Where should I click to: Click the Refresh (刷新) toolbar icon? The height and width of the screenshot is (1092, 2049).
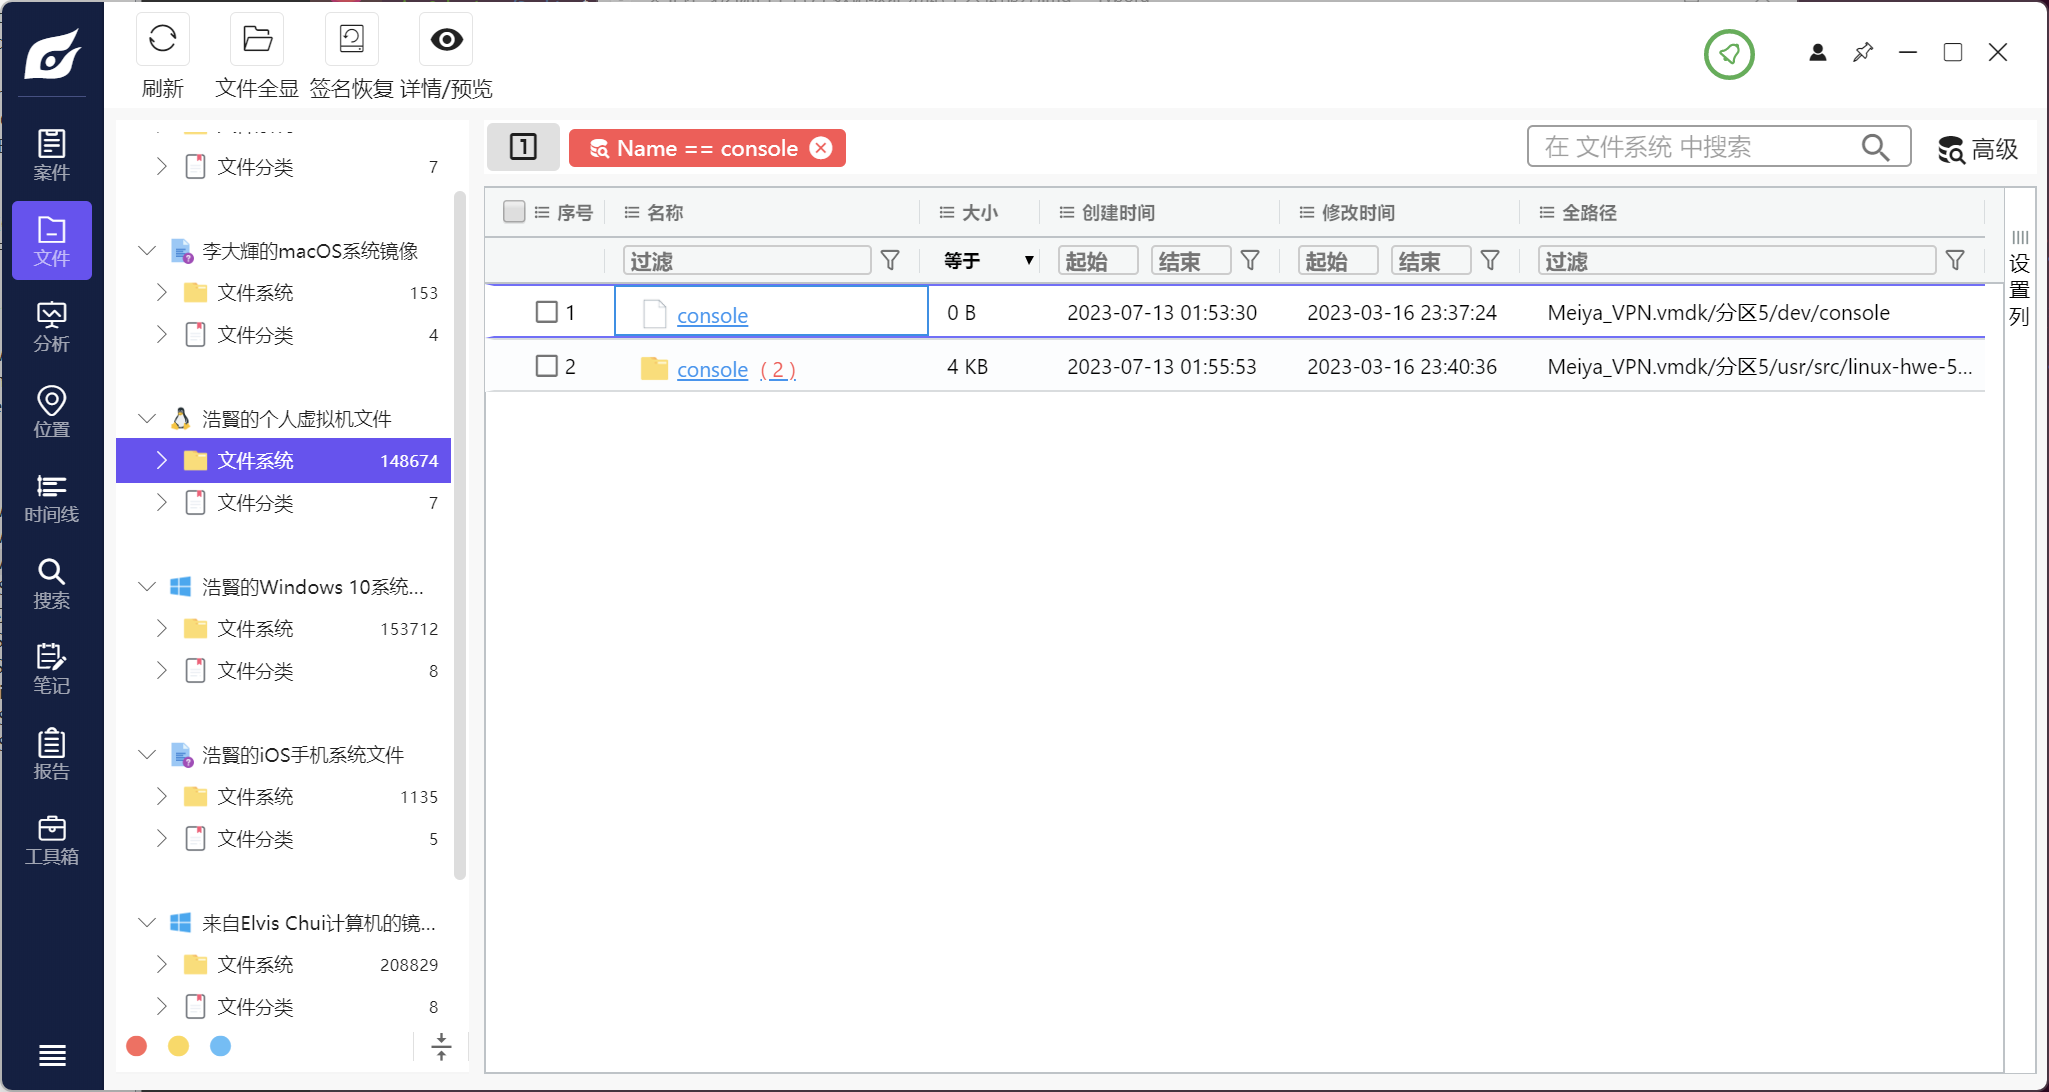[x=162, y=40]
